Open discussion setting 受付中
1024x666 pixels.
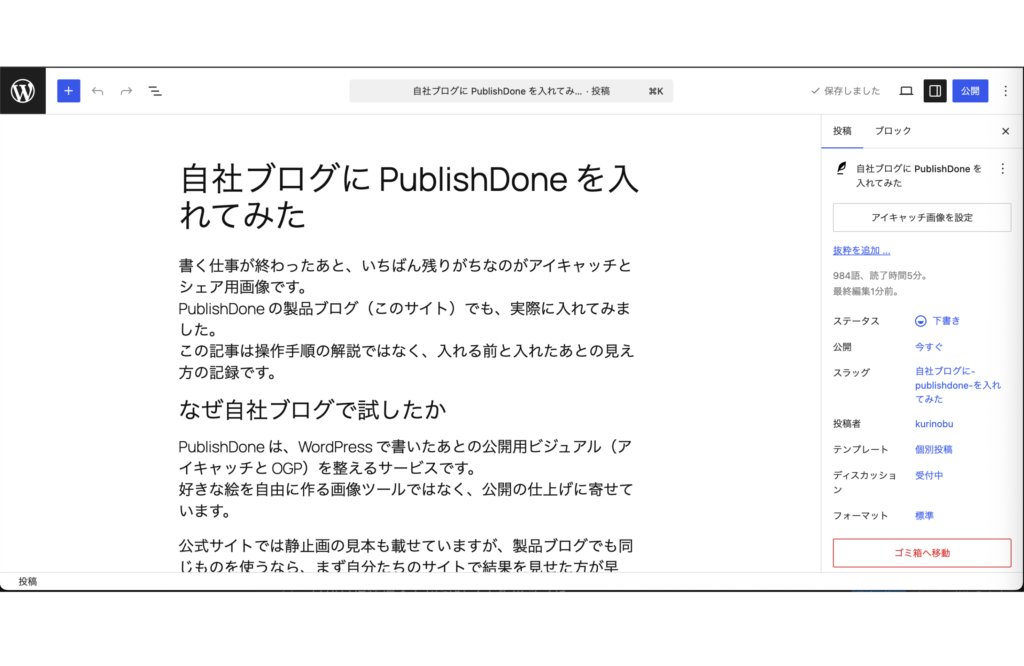(929, 475)
